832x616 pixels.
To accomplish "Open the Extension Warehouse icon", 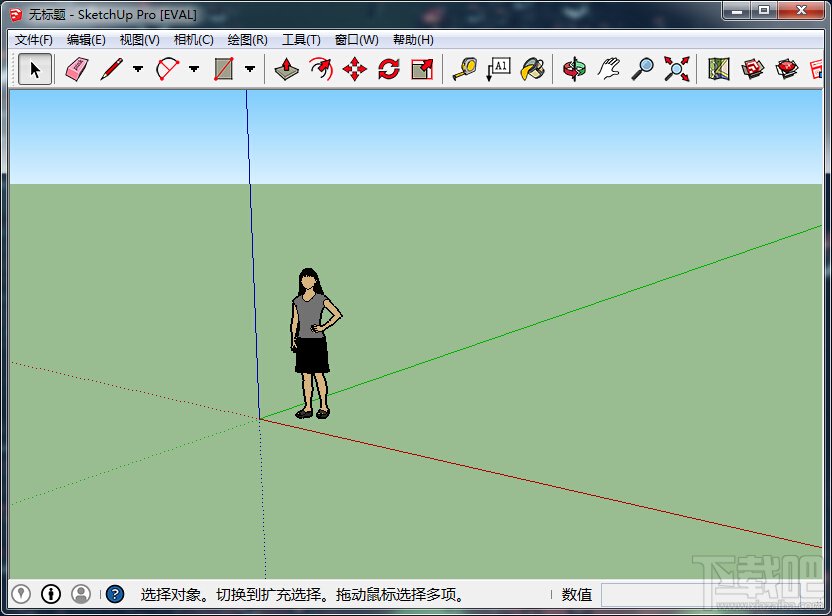I will tap(786, 69).
